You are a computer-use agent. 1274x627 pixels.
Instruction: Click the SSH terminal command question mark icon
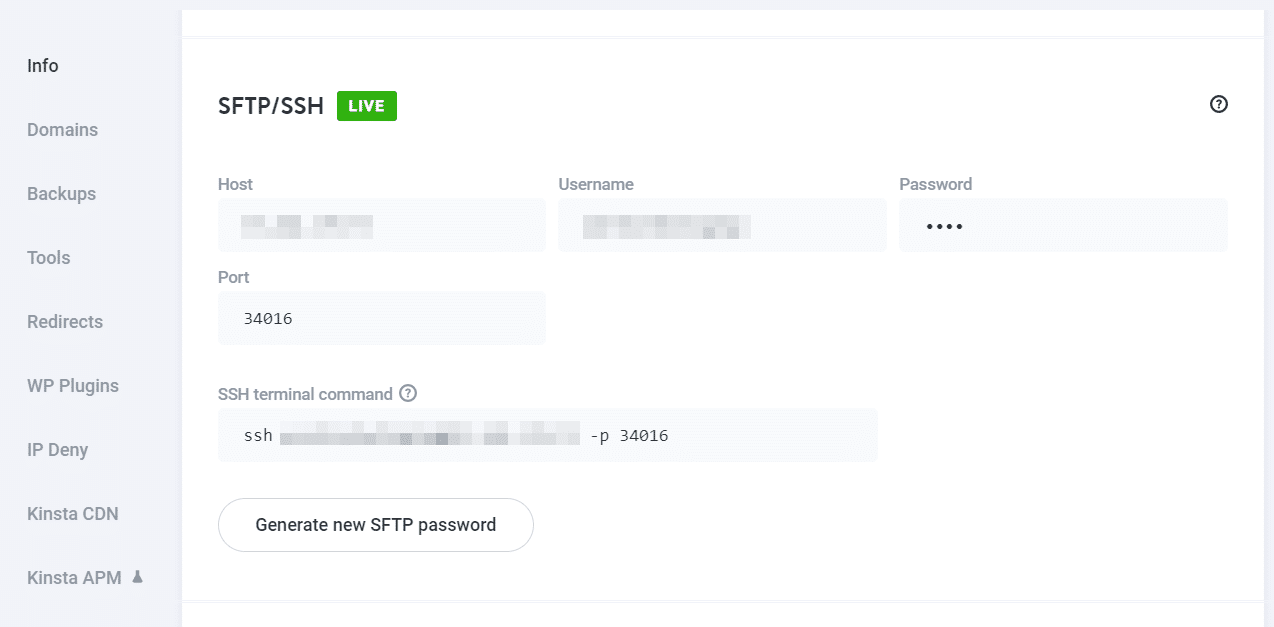click(x=408, y=393)
